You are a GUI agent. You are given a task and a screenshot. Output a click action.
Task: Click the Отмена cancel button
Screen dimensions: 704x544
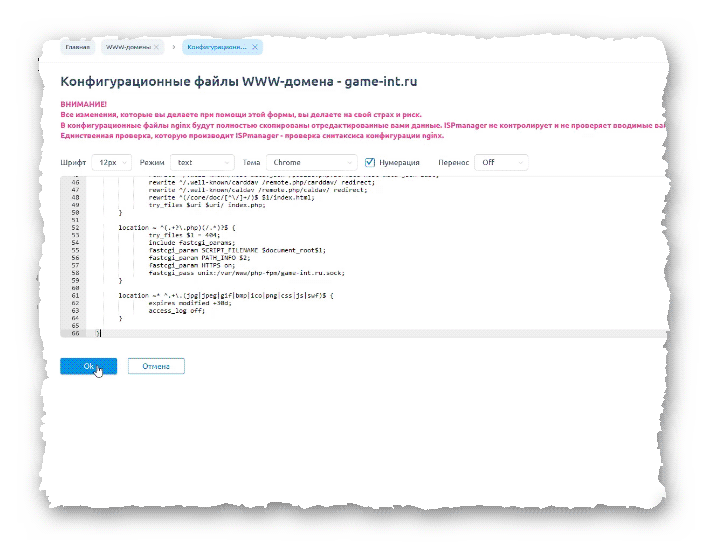click(156, 366)
